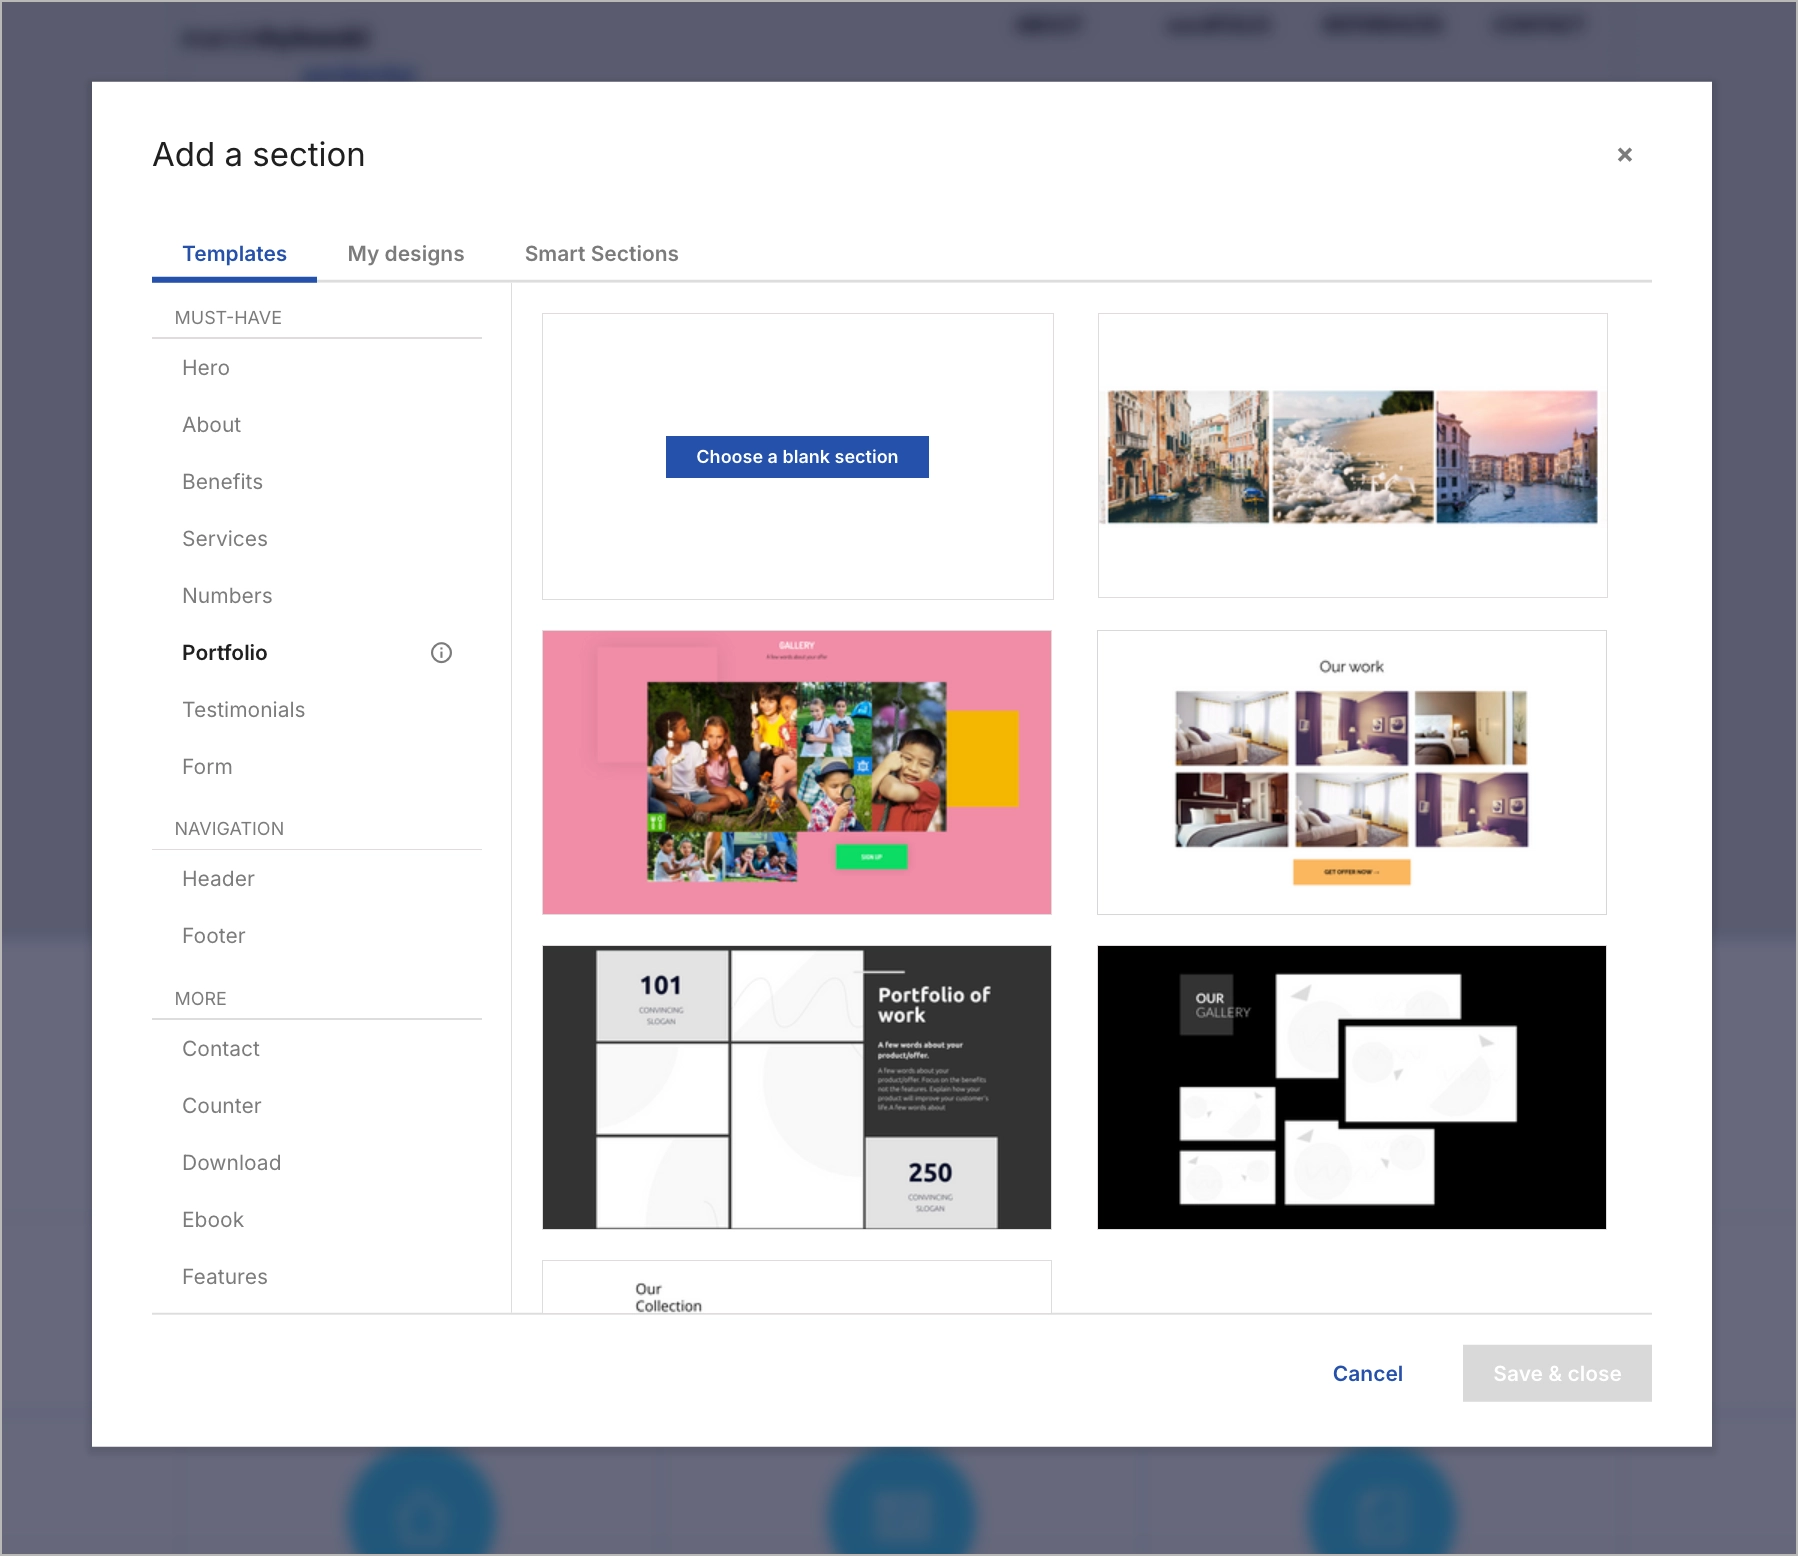Select the Header navigation category
The image size is (1798, 1556).
point(217,878)
